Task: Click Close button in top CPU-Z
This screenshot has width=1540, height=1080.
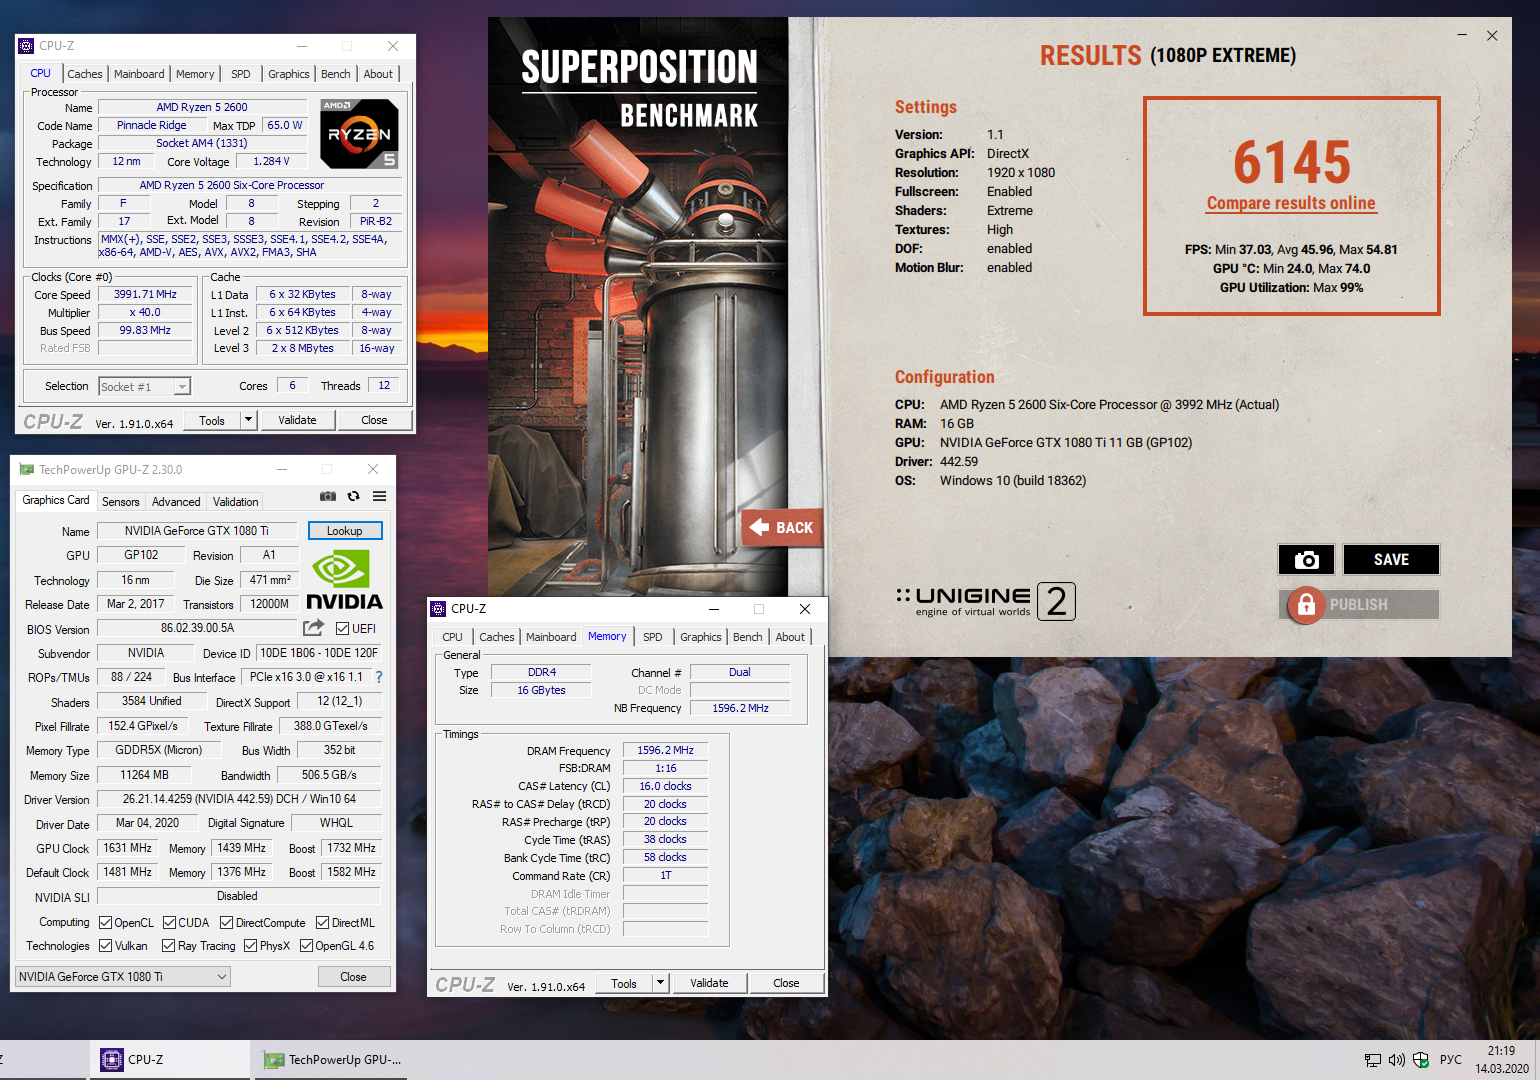Action: pos(374,420)
